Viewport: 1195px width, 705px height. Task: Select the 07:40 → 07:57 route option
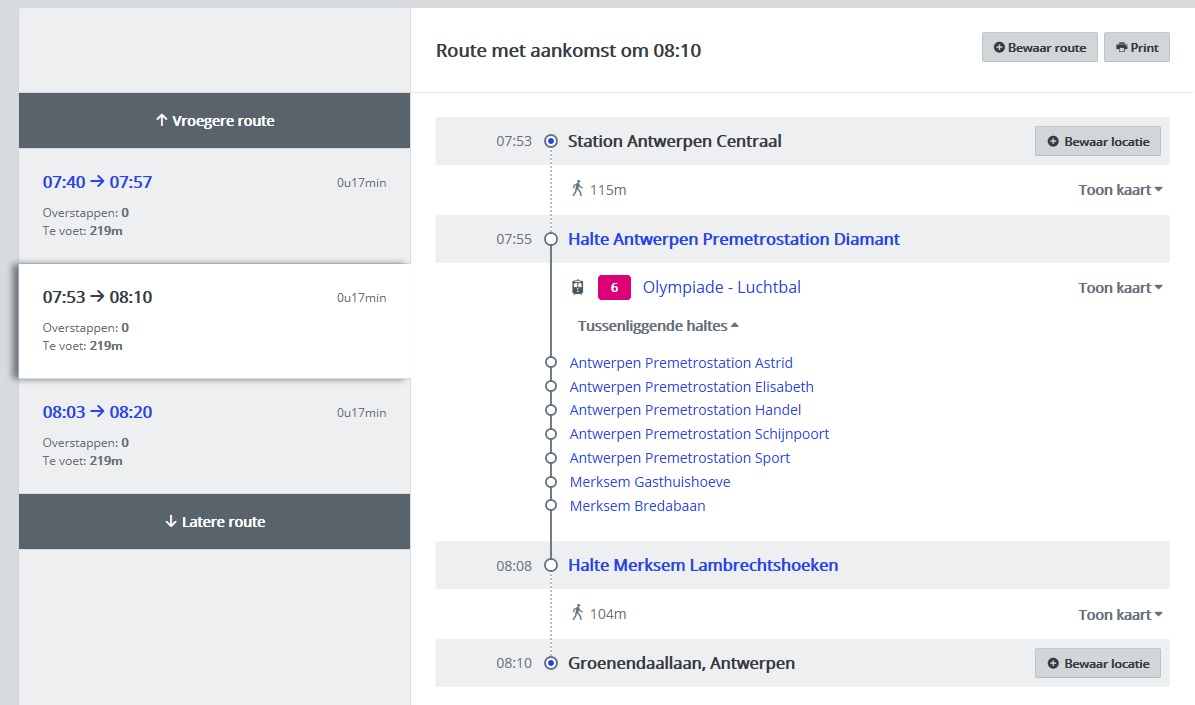98,182
